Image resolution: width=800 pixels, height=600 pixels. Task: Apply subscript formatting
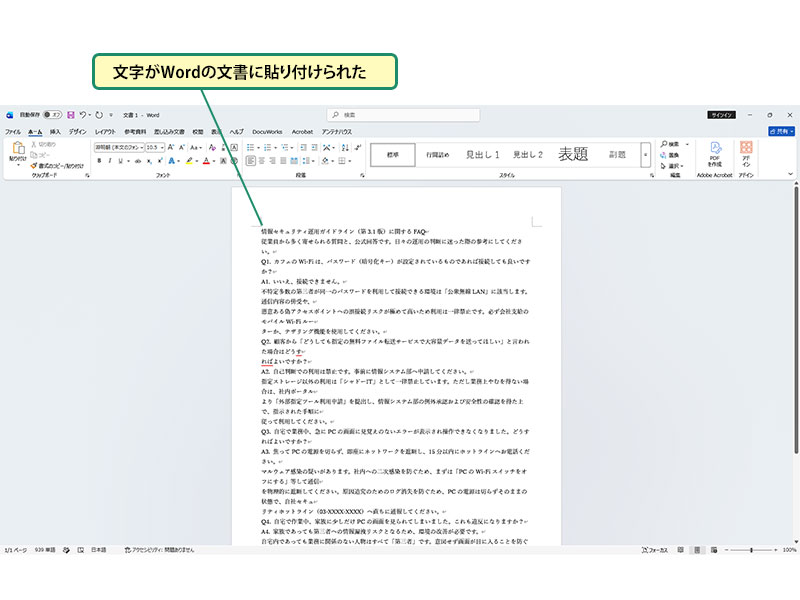pyautogui.click(x=149, y=161)
